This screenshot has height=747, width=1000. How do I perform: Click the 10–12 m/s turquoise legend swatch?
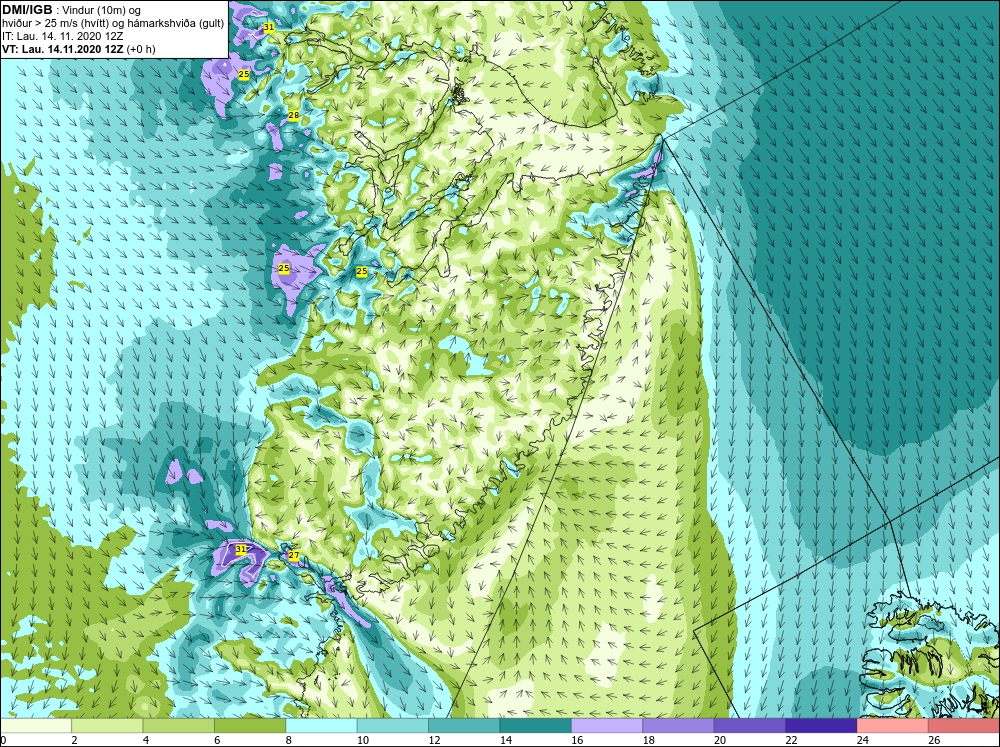pos(393,726)
